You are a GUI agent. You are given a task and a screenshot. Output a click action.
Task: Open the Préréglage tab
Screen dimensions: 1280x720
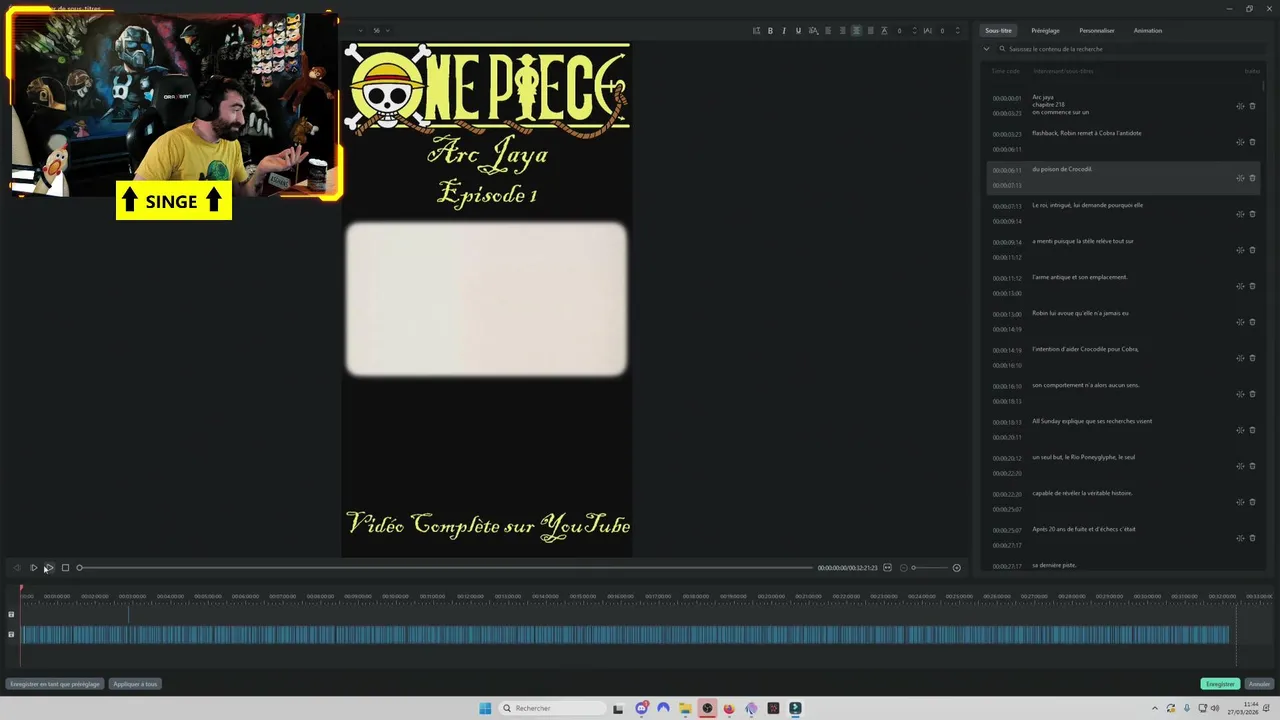click(1045, 31)
